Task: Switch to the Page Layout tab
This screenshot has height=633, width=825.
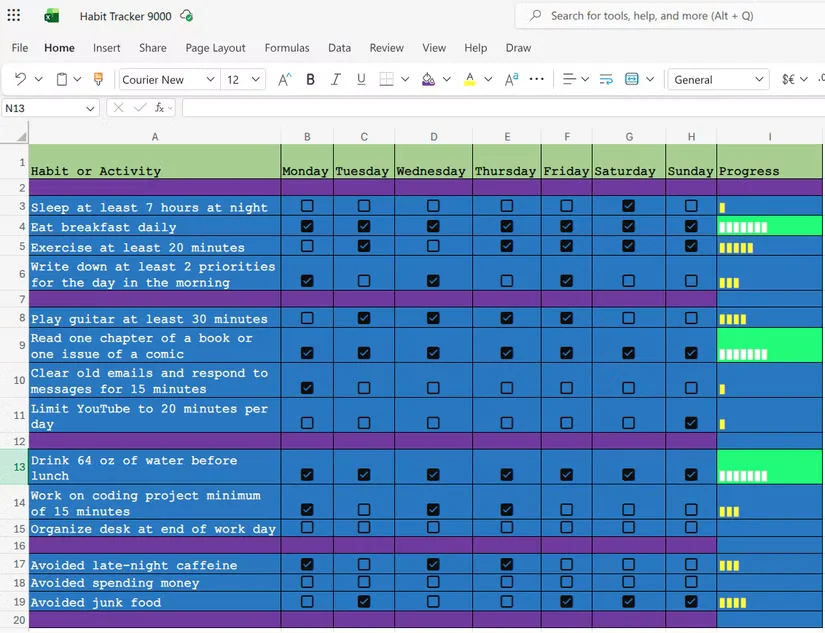Action: [215, 48]
